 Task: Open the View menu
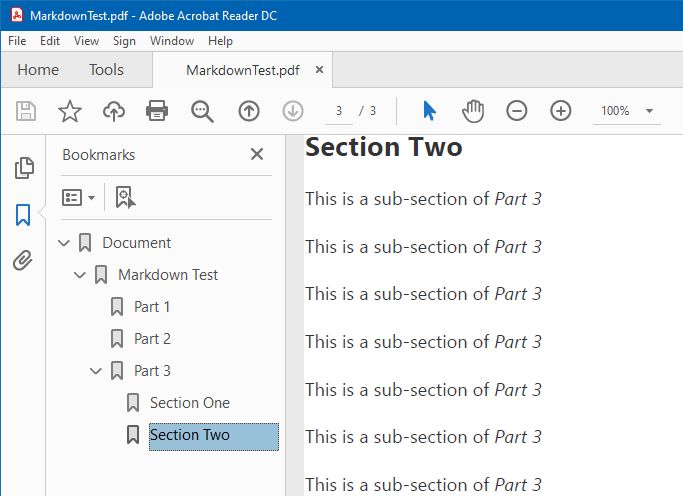tap(86, 41)
